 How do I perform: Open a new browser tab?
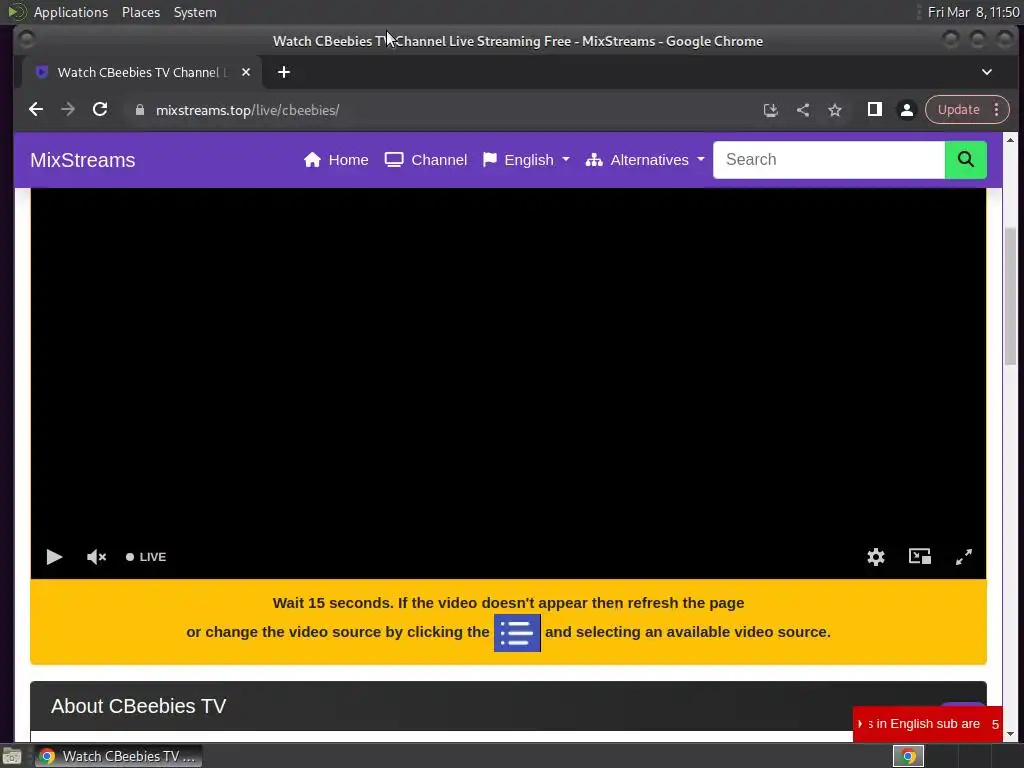(x=283, y=72)
